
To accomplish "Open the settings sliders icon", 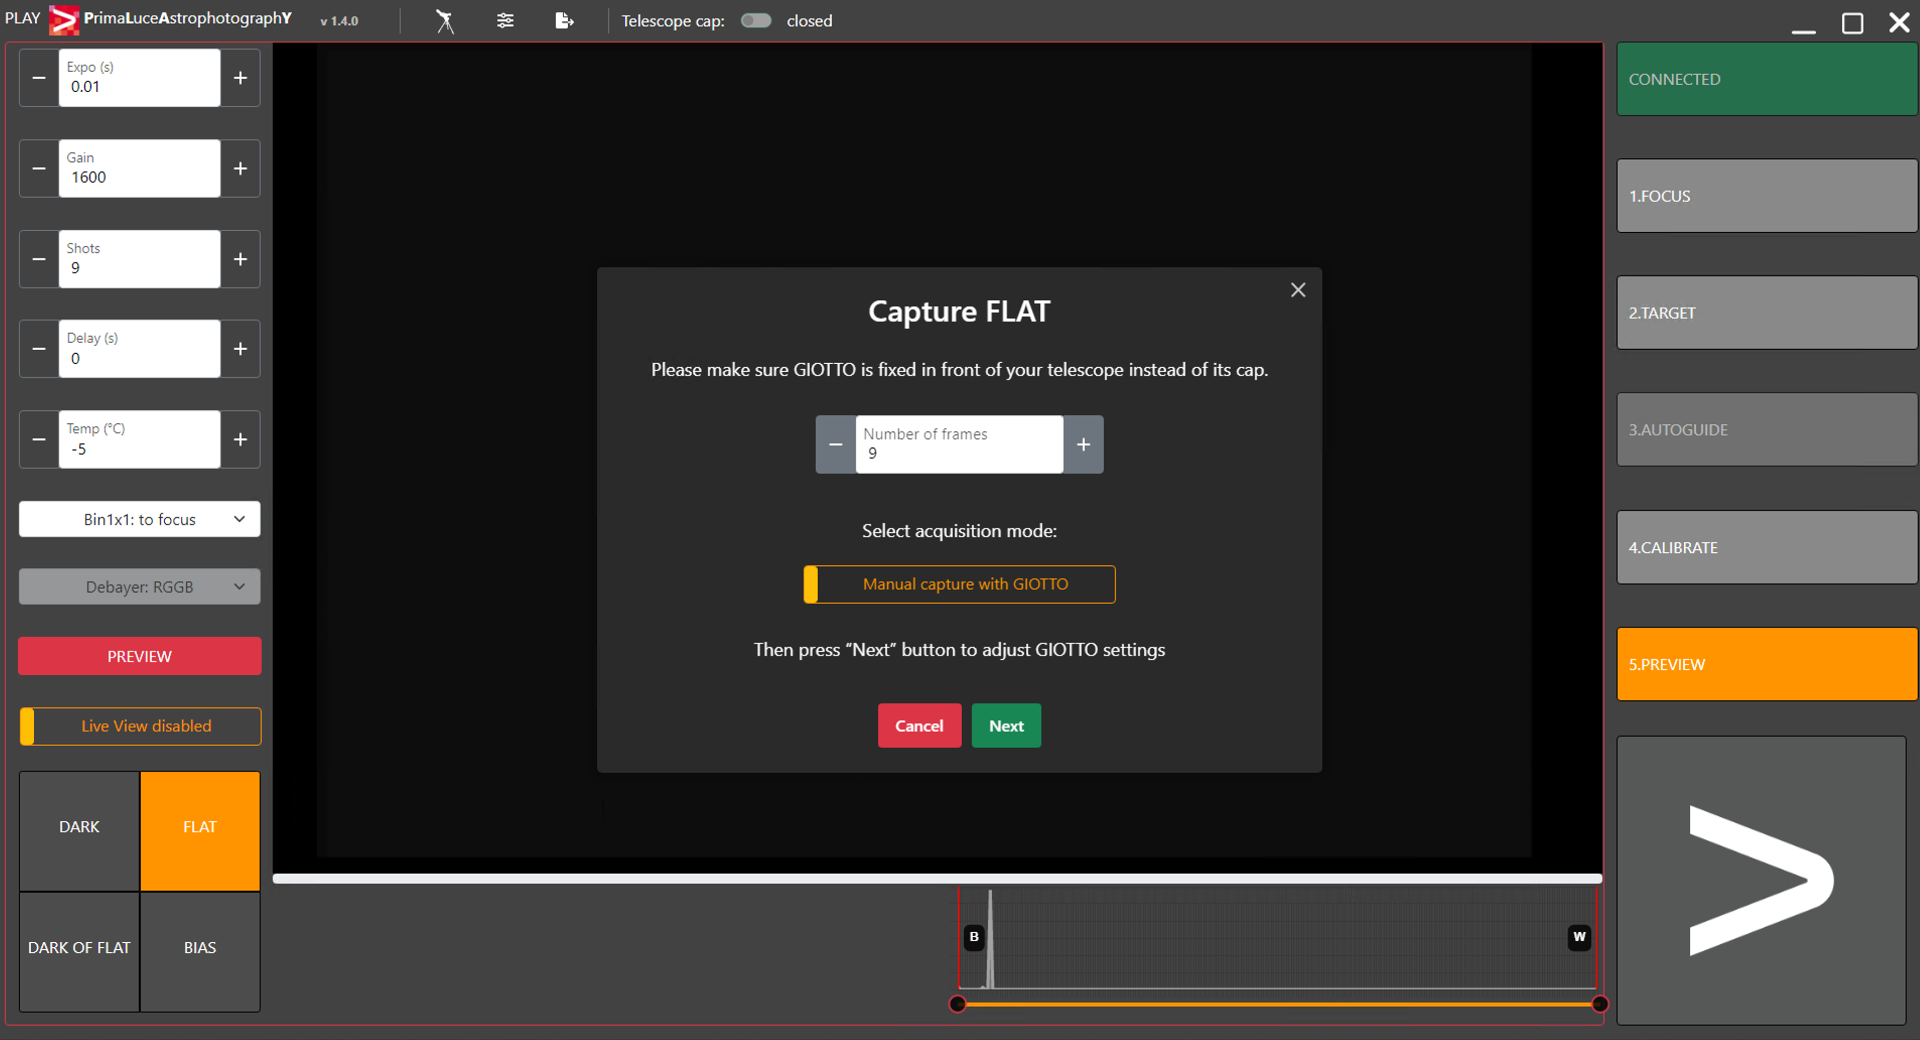I will coord(505,21).
